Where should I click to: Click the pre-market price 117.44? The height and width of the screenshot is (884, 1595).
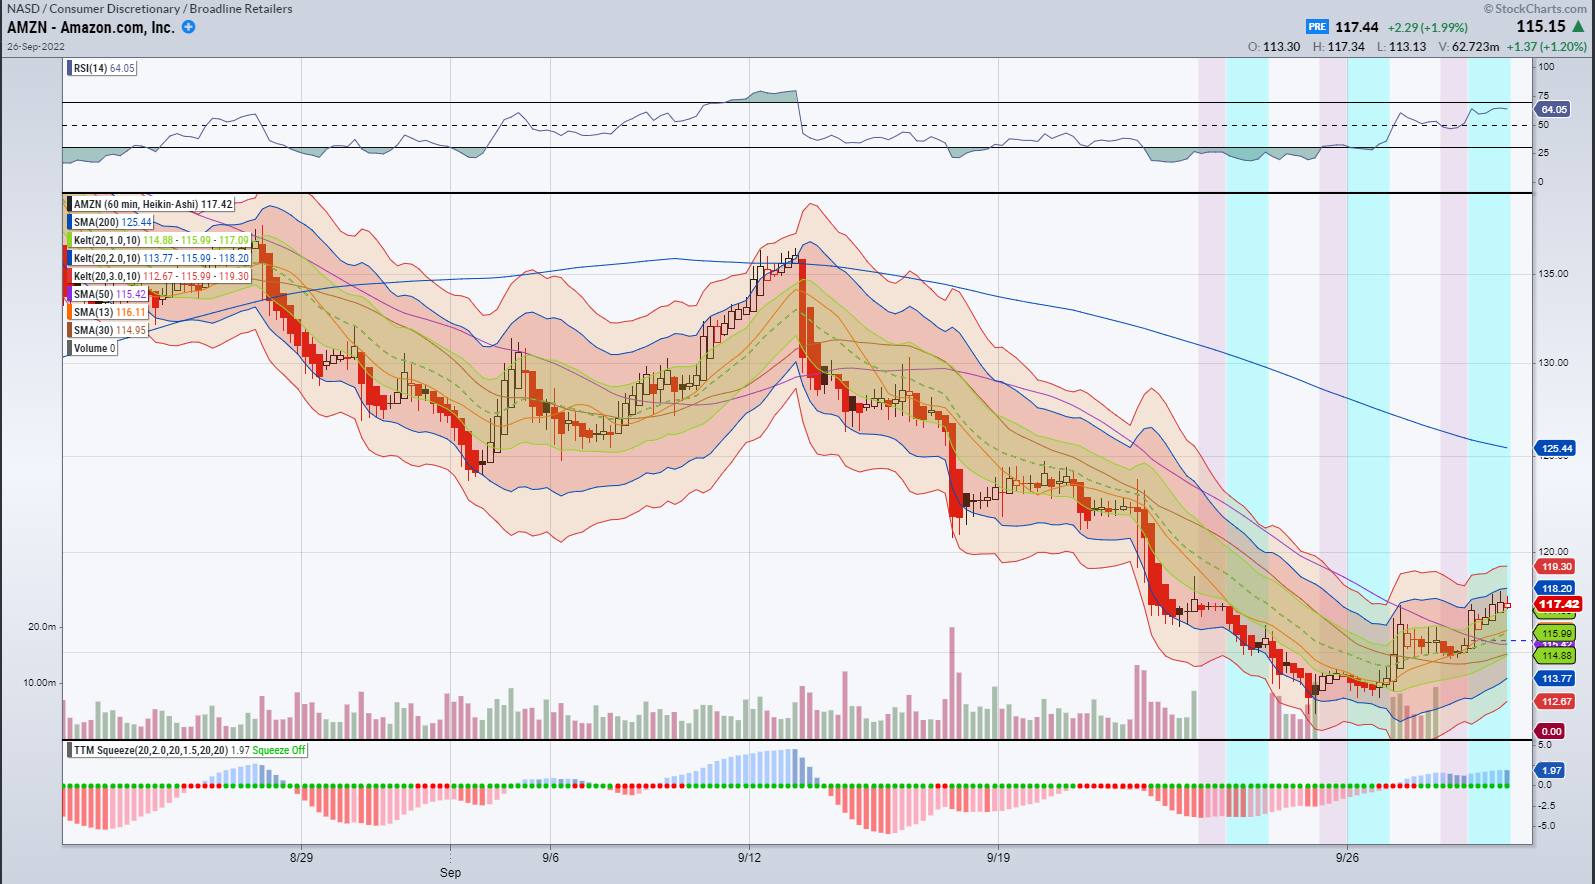click(x=1357, y=27)
